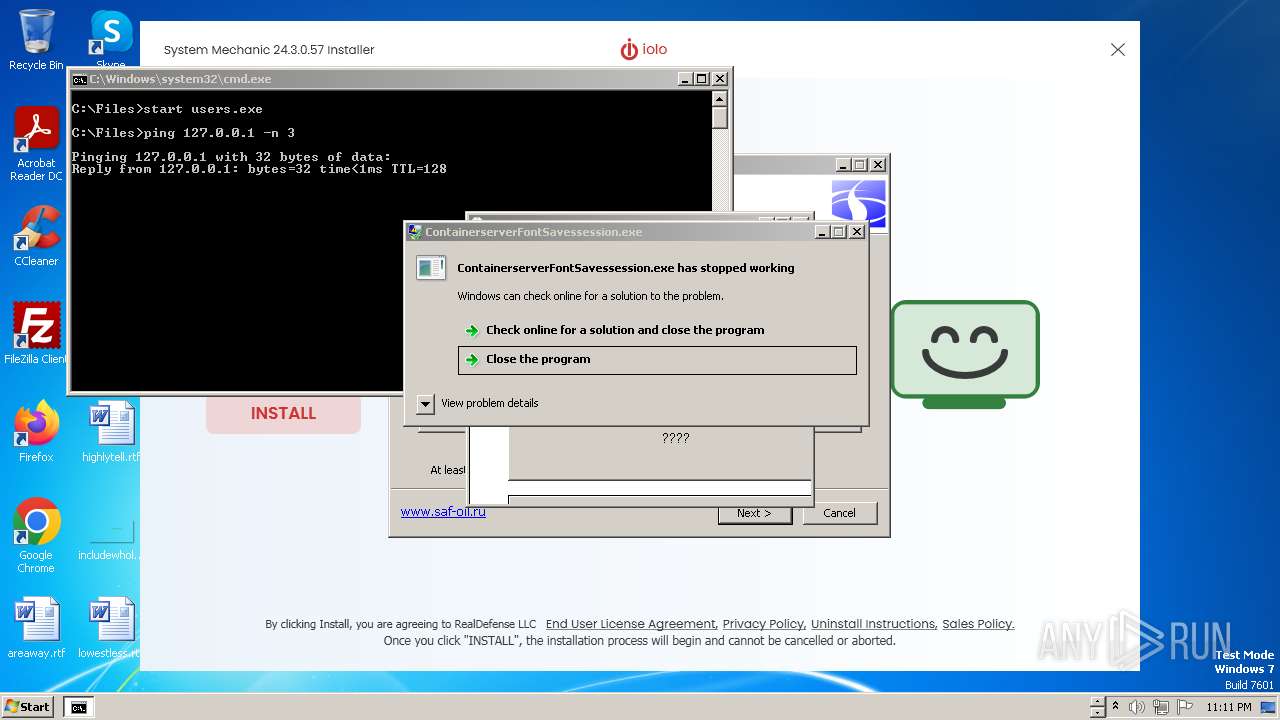Click 'Windows can check online' message text
The image size is (1280, 720).
tap(590, 296)
